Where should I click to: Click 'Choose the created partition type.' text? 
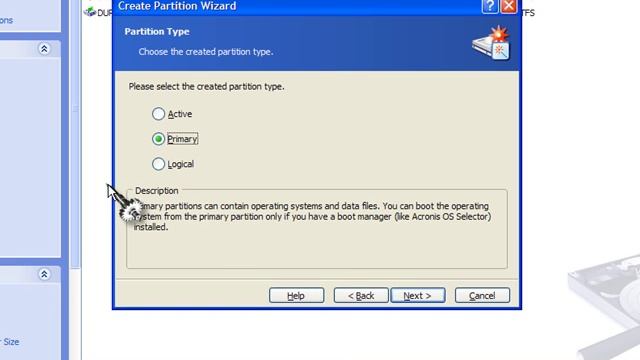pyautogui.click(x=206, y=52)
